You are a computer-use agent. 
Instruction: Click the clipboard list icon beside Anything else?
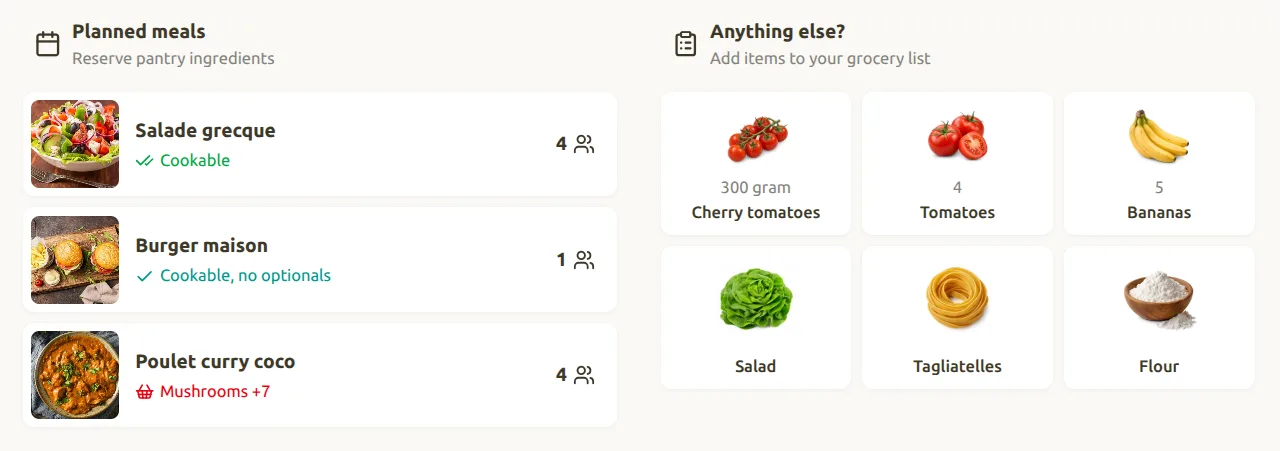(685, 44)
